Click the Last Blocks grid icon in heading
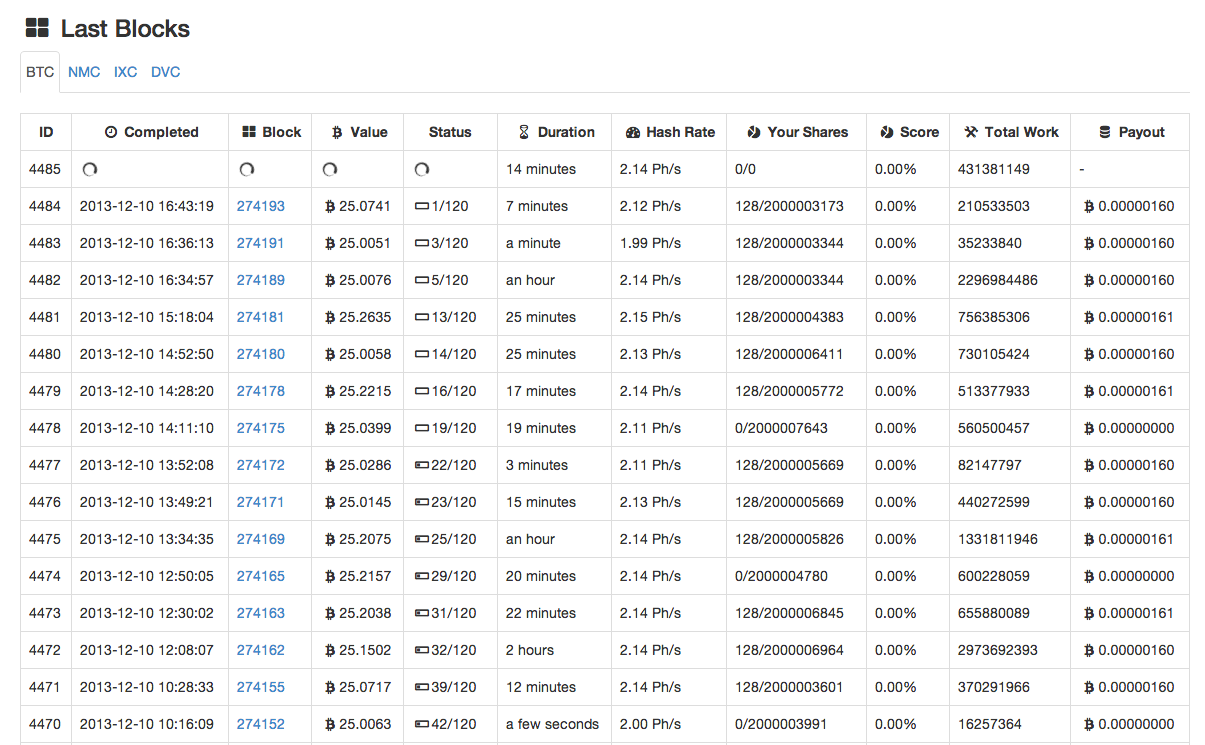This screenshot has height=745, width=1205. tap(37, 29)
